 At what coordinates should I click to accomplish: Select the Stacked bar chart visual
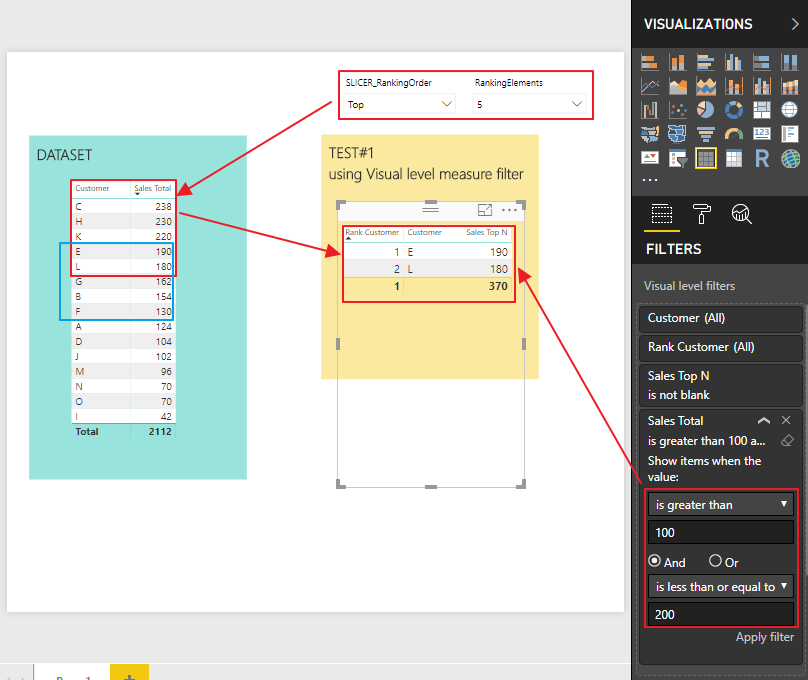click(x=650, y=62)
